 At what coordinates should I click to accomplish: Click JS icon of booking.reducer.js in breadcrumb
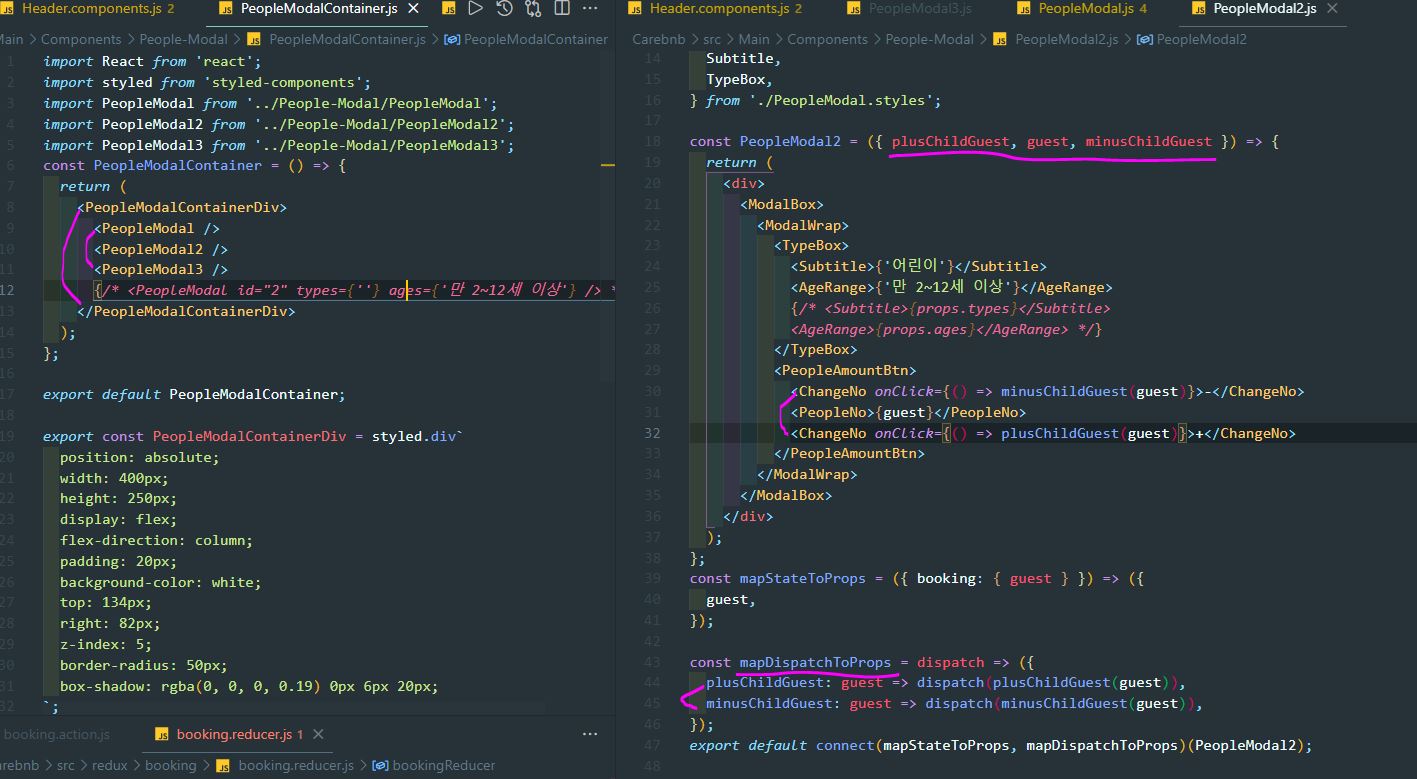pos(224,765)
